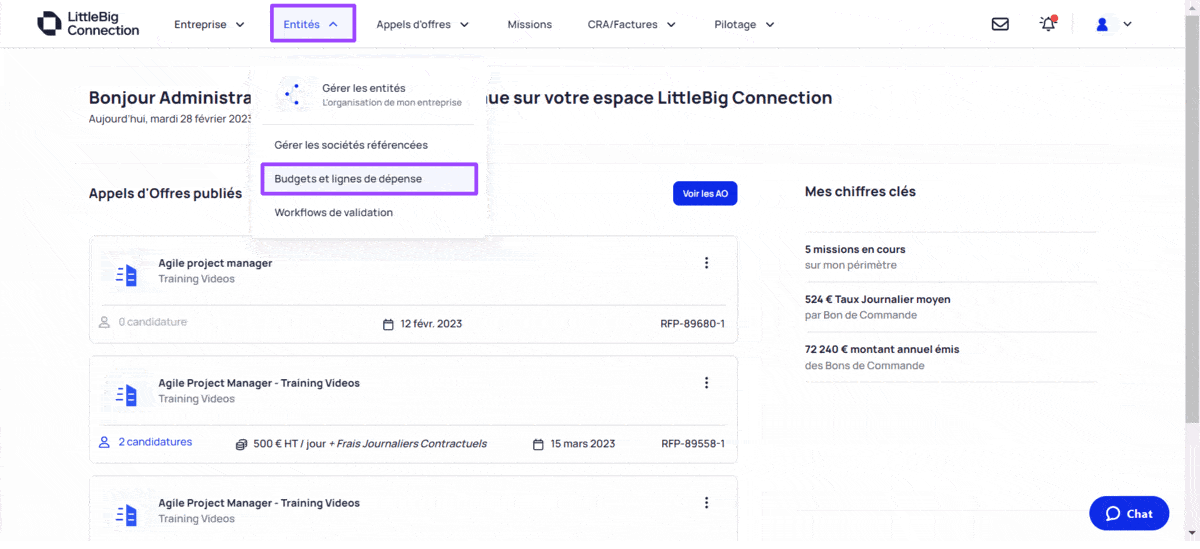1200x549 pixels.
Task: Open the Appels d'offres menu
Action: [x=423, y=24]
